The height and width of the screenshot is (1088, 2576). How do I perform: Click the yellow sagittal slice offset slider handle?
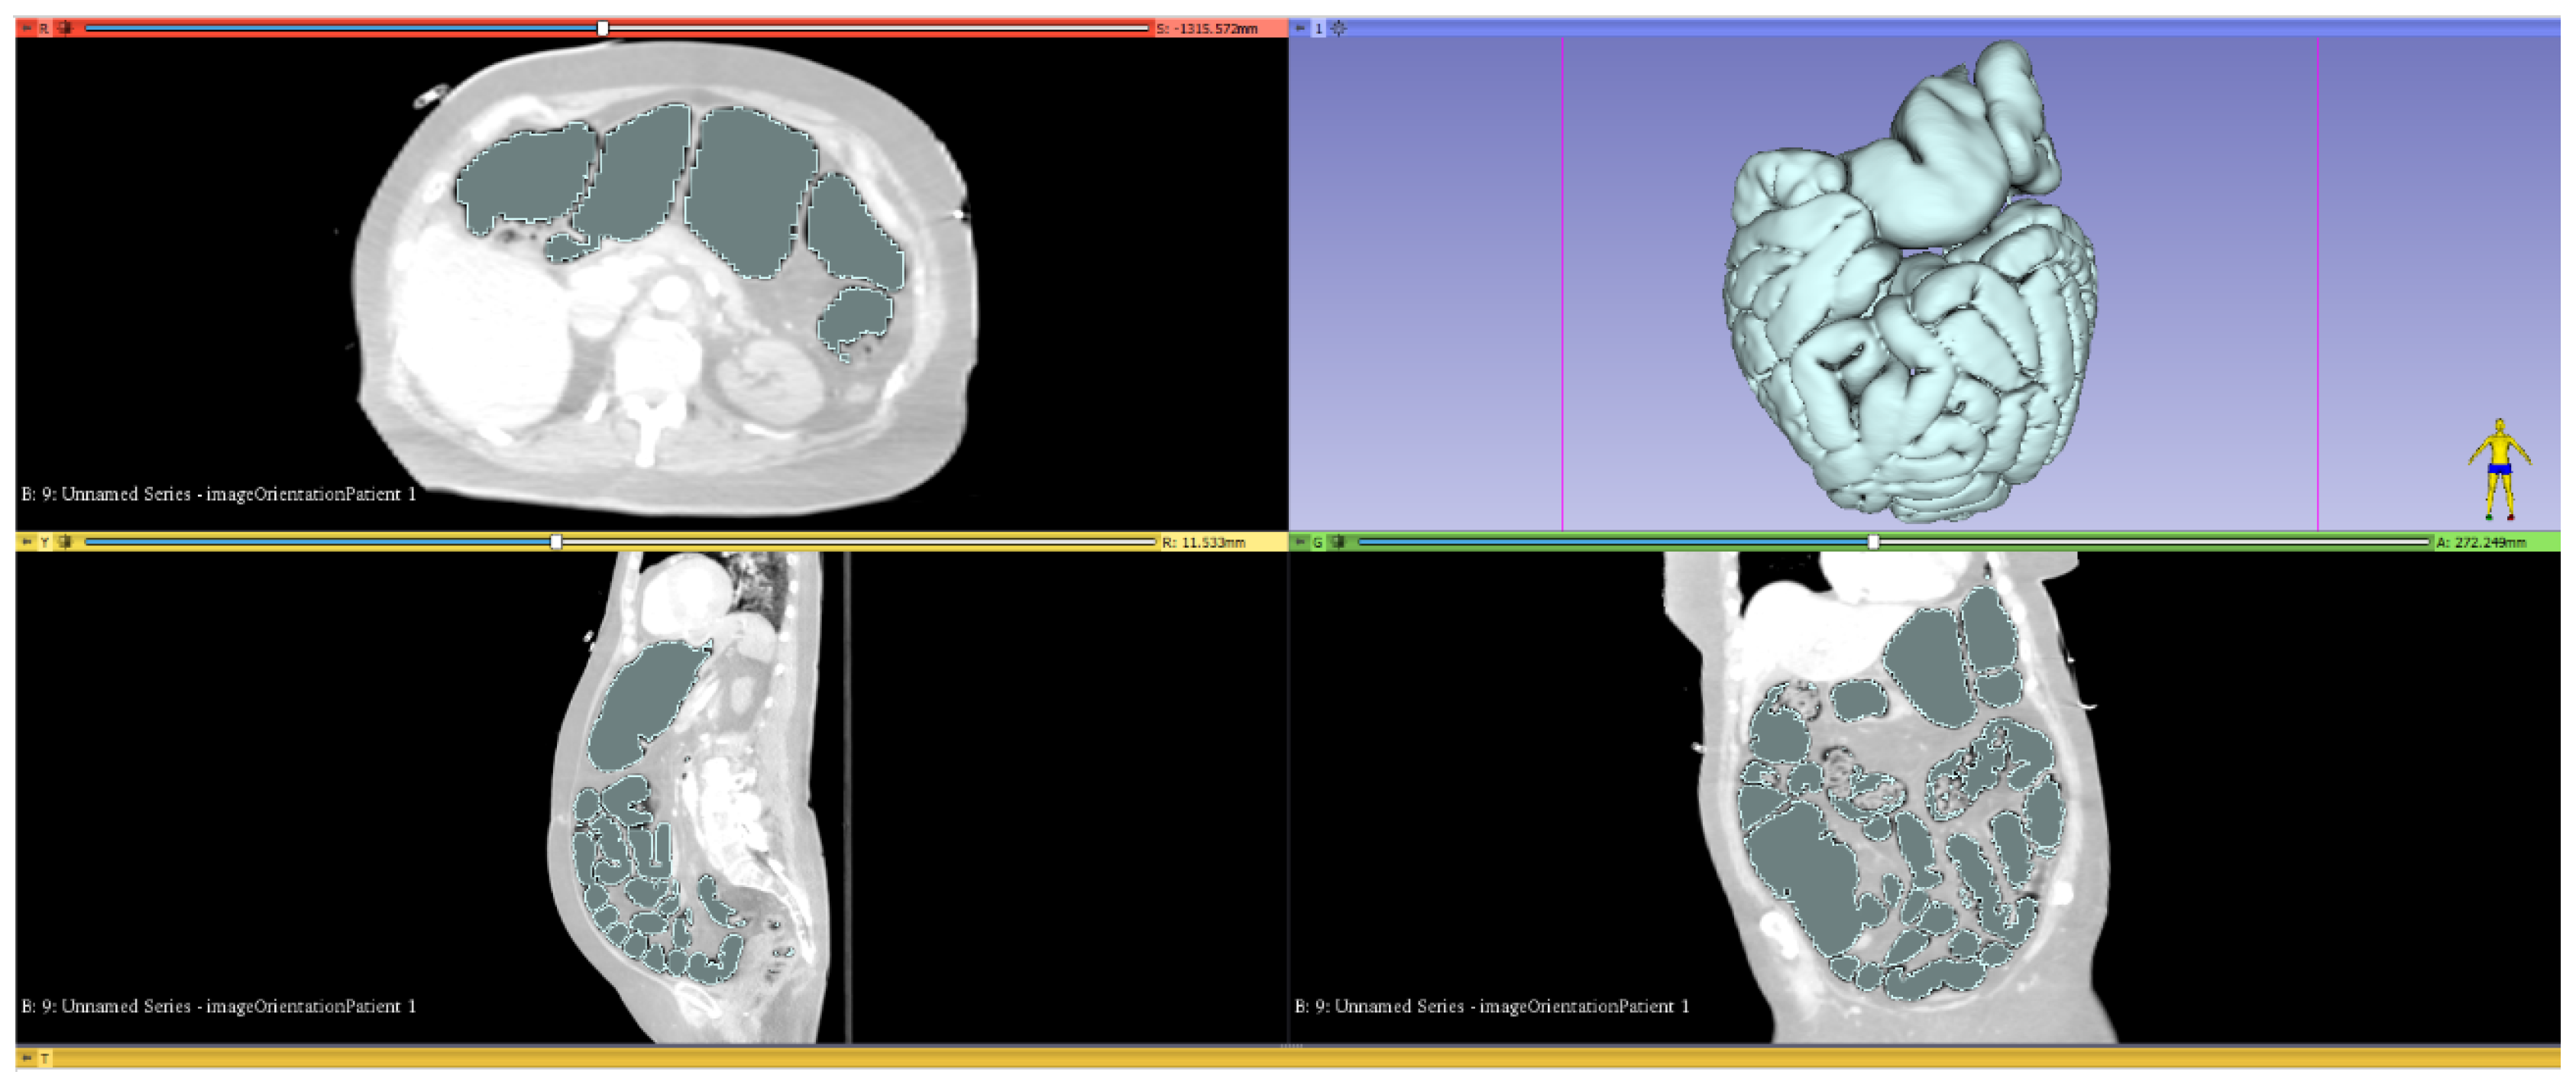point(556,542)
